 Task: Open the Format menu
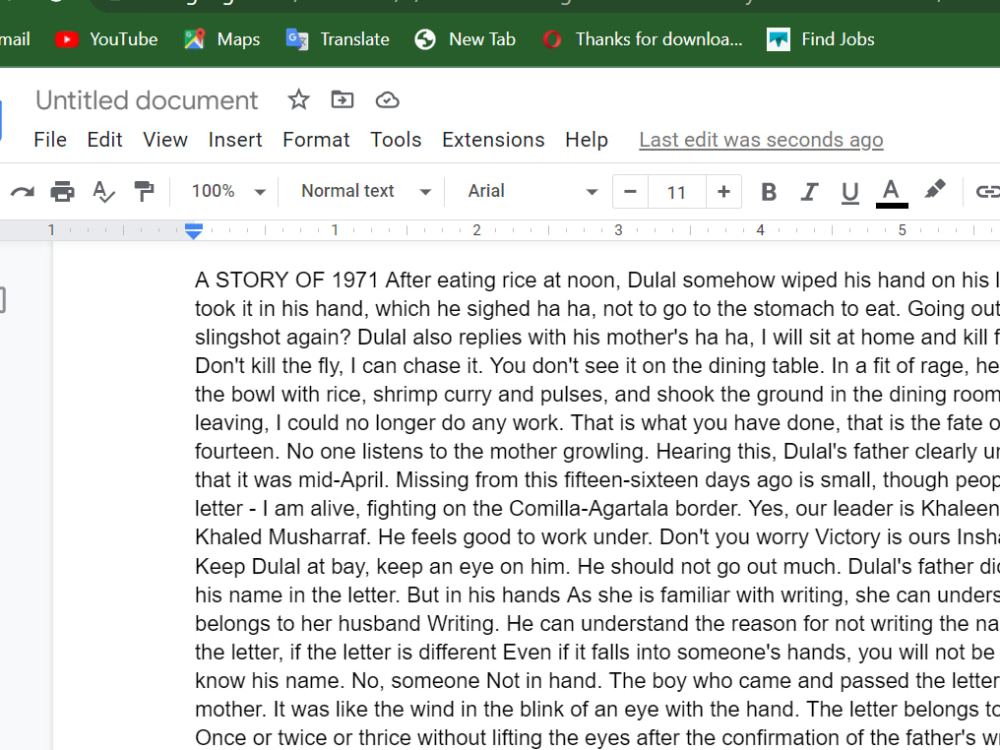pyautogui.click(x=316, y=140)
